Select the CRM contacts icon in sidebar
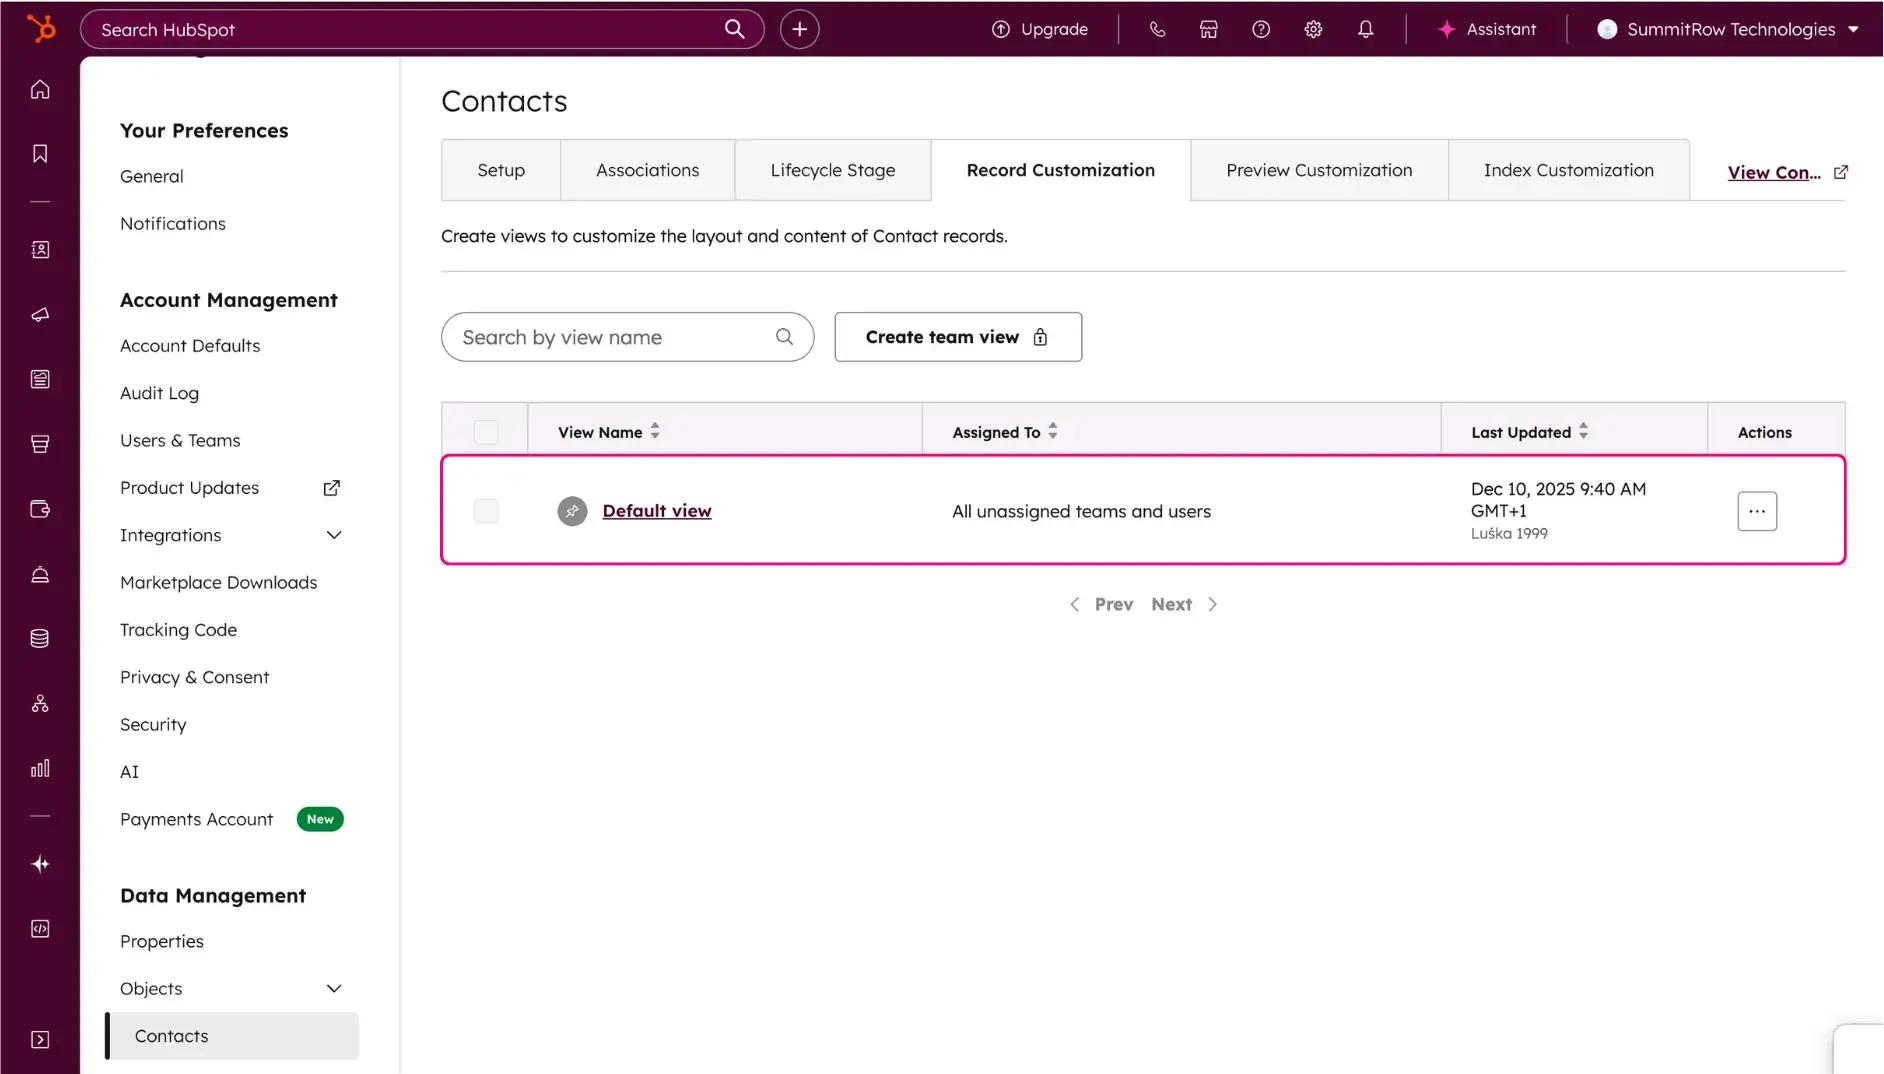 pos(40,250)
